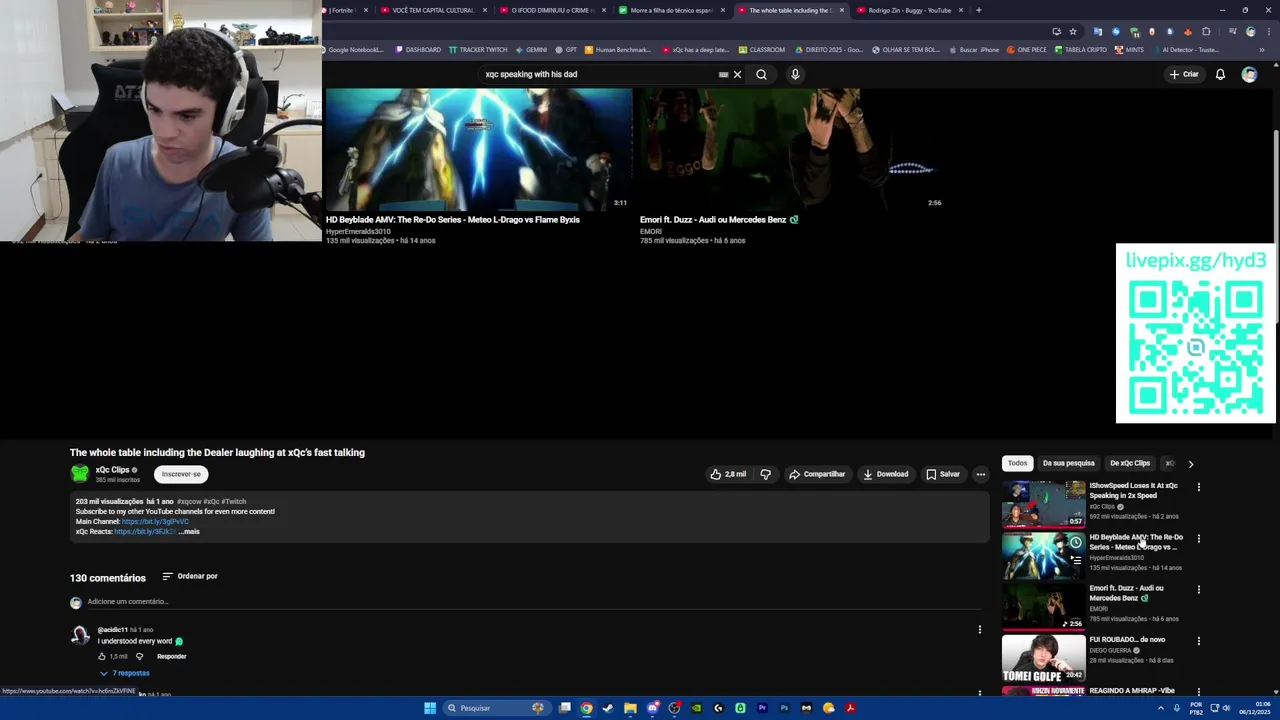The image size is (1280, 720).
Task: Add HD Beyblade sidebar video to Watch Later
Action: point(1076,543)
